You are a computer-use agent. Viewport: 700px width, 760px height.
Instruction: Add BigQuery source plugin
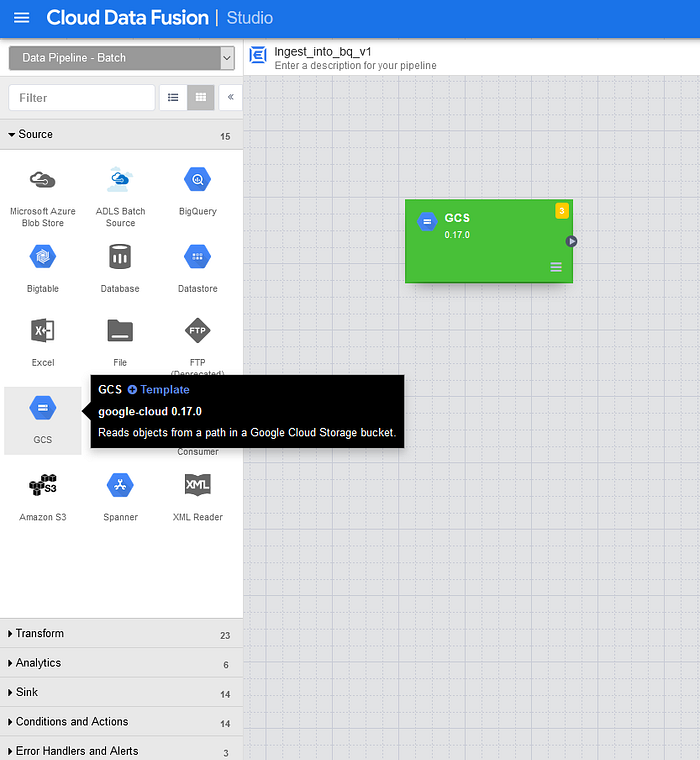(197, 191)
